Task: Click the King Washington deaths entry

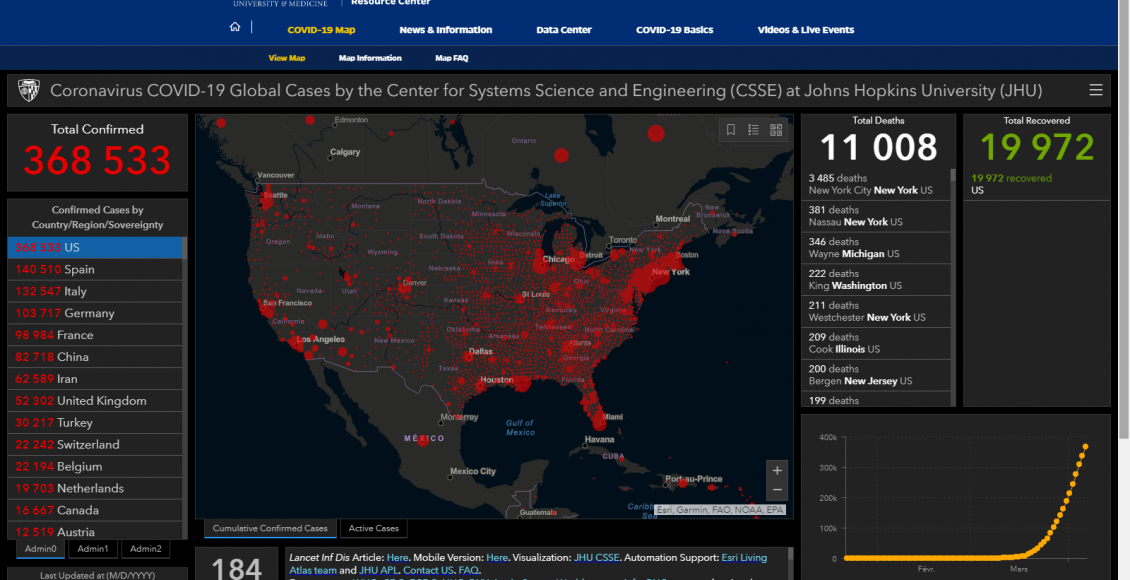Action: tap(876, 280)
